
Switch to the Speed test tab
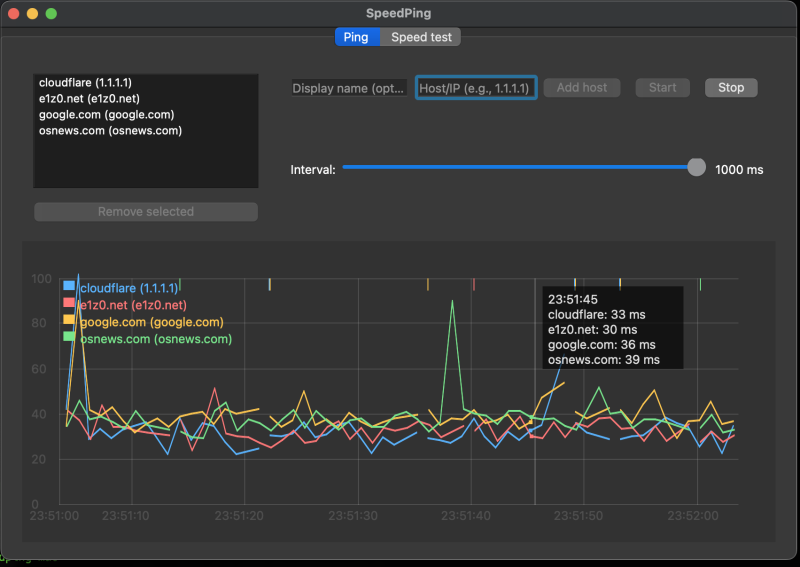[420, 37]
